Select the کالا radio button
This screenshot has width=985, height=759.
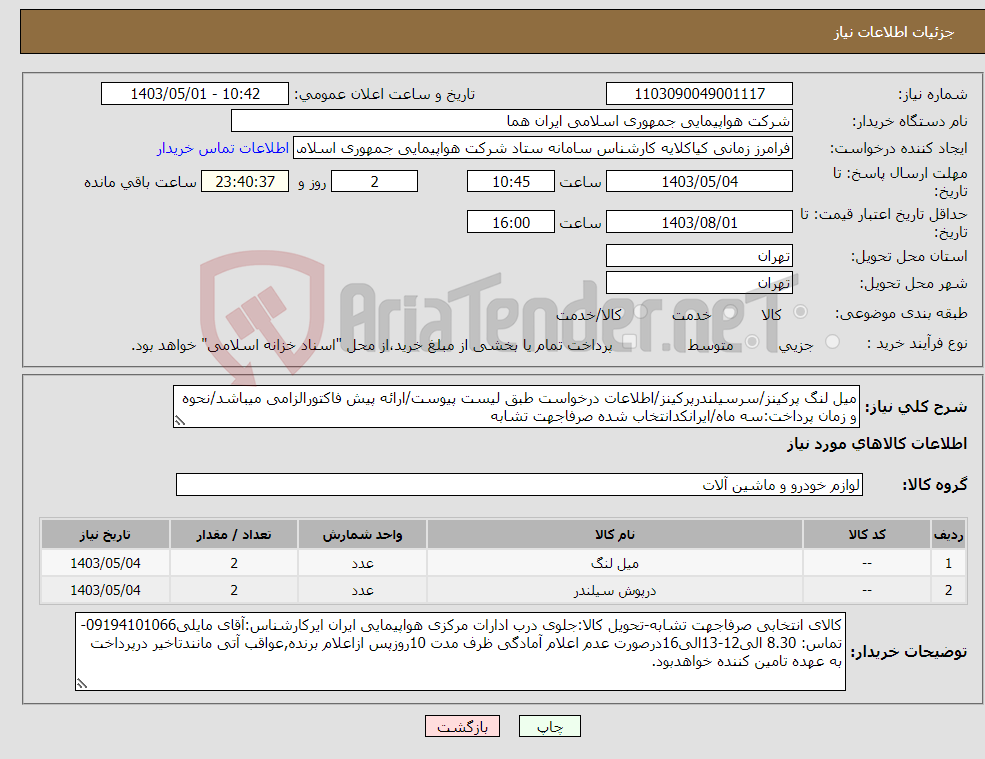click(800, 312)
